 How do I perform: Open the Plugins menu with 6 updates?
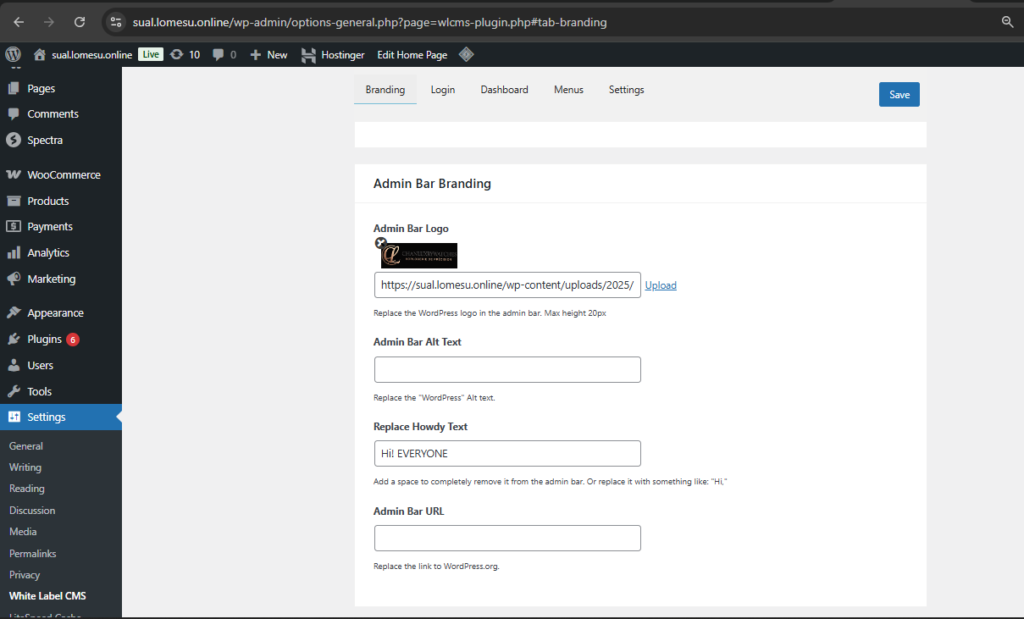click(44, 339)
